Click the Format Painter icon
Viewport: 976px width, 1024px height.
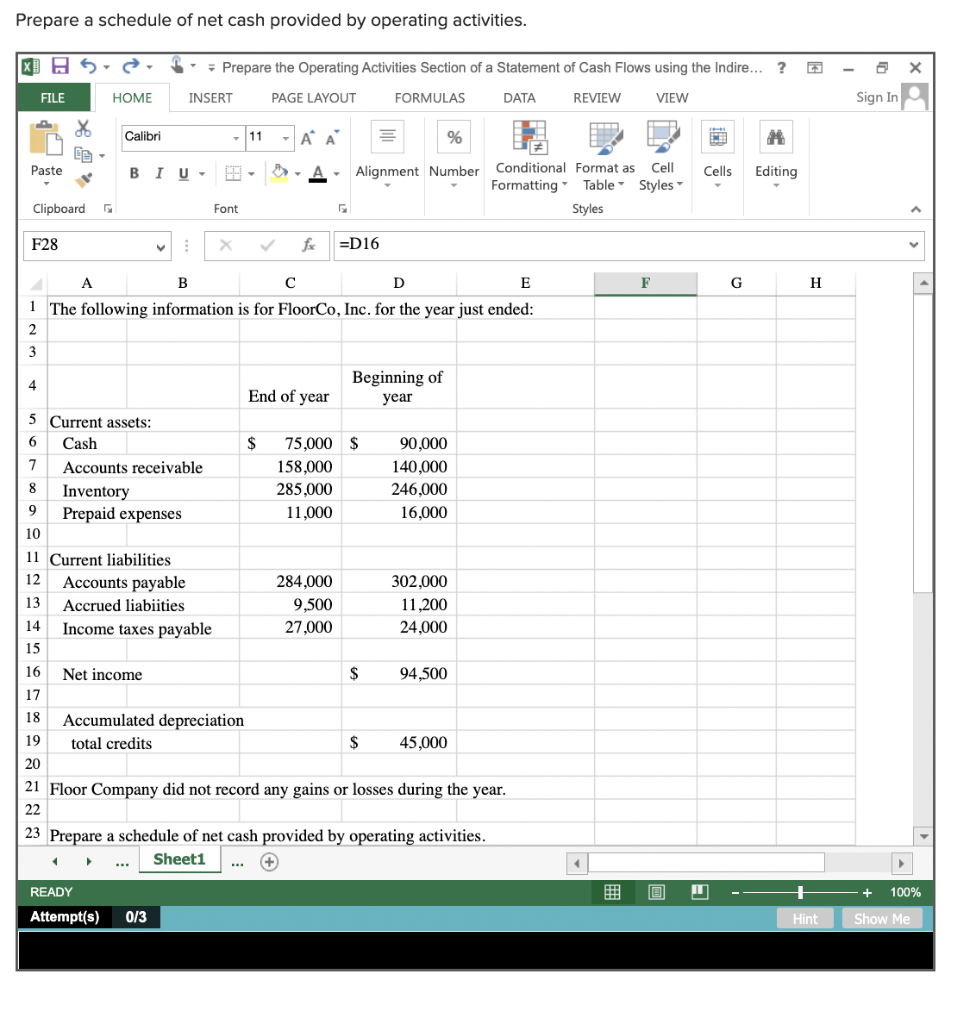tap(83, 180)
